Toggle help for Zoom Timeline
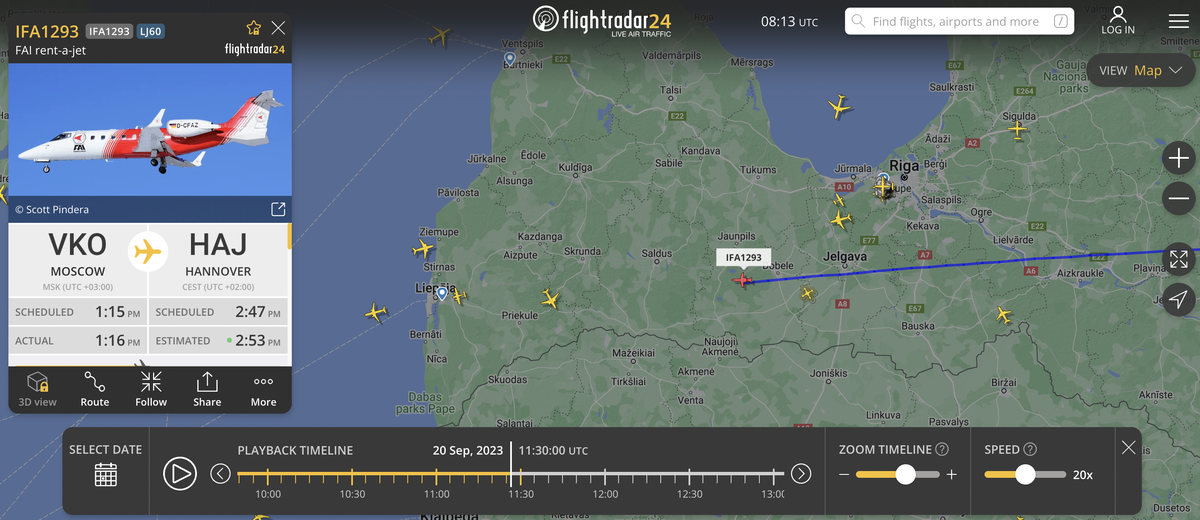Screen dimensions: 1200x520 (x=942, y=450)
